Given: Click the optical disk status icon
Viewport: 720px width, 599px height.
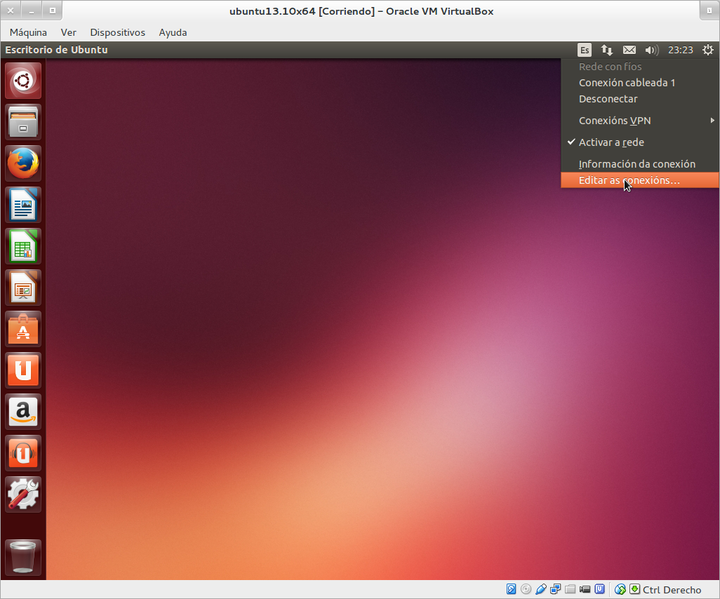Looking at the screenshot, I should pyautogui.click(x=526, y=589).
